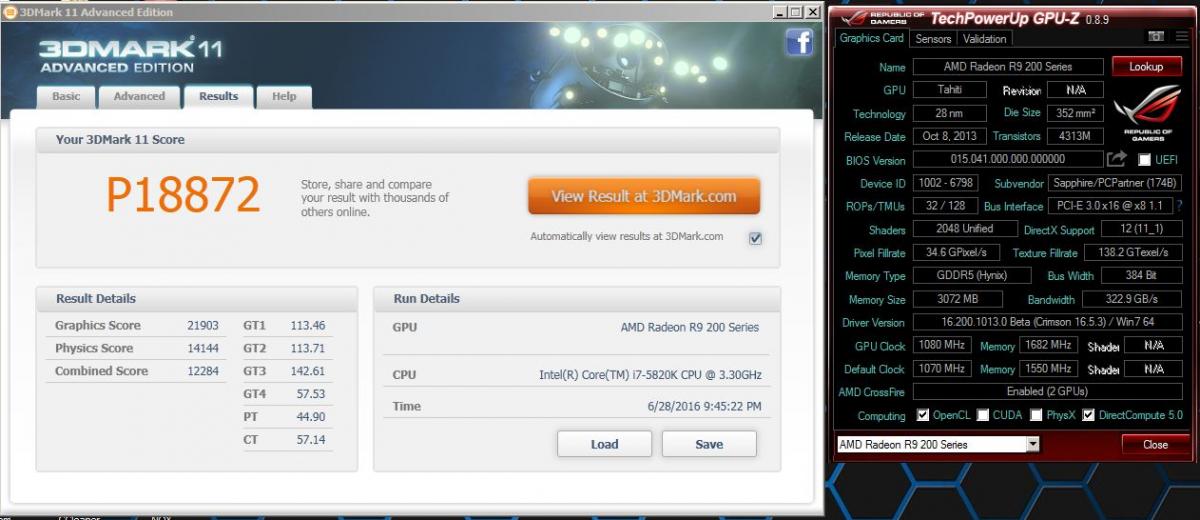
Task: Click the GPU-Z Close button
Action: pos(1155,444)
